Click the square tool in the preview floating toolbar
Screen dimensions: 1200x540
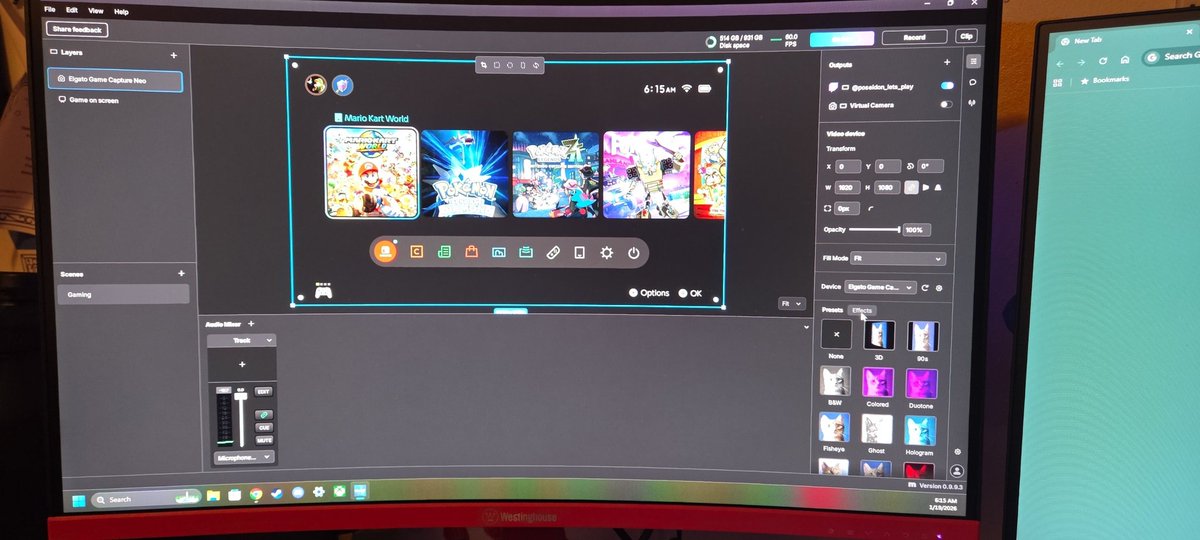click(x=498, y=64)
